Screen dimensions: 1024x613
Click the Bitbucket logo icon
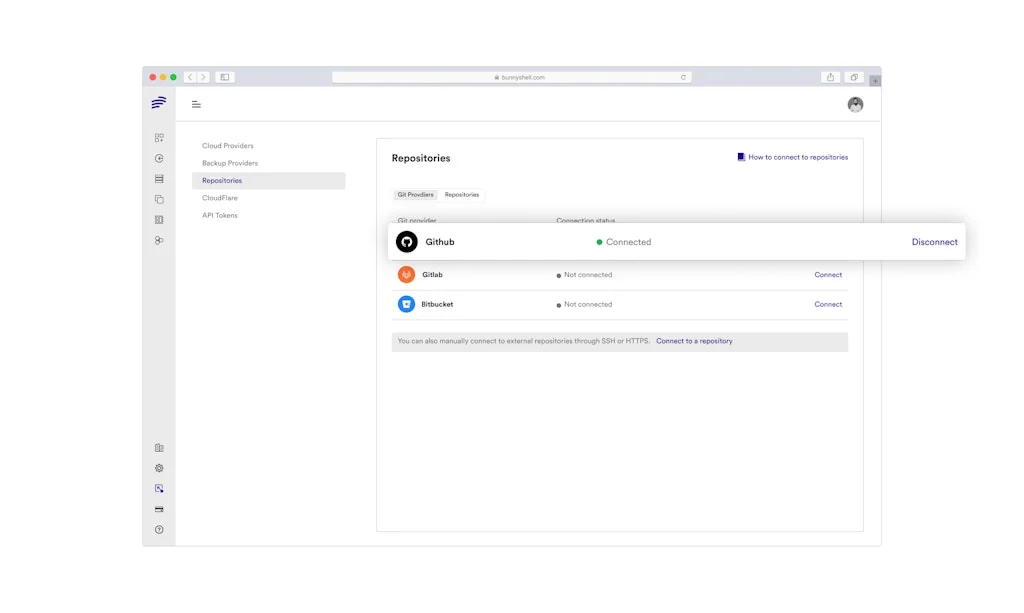[x=406, y=304]
